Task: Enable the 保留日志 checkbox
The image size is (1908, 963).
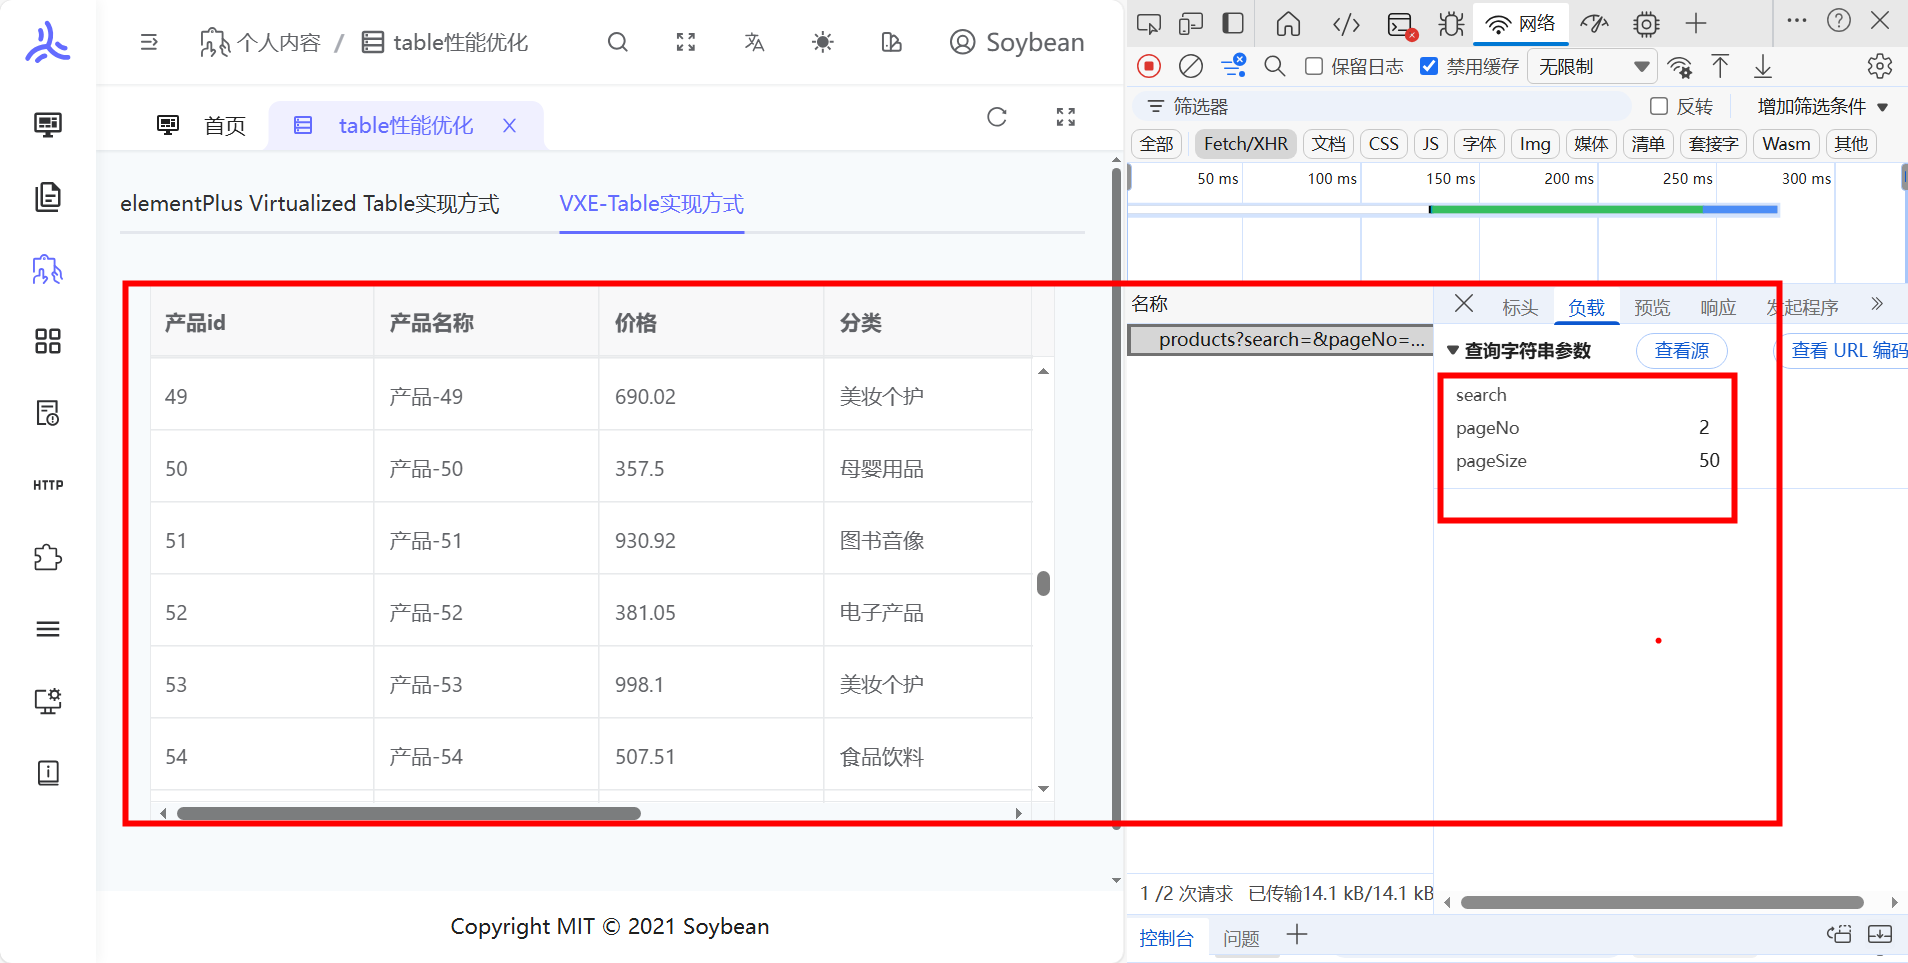Action: tap(1313, 66)
